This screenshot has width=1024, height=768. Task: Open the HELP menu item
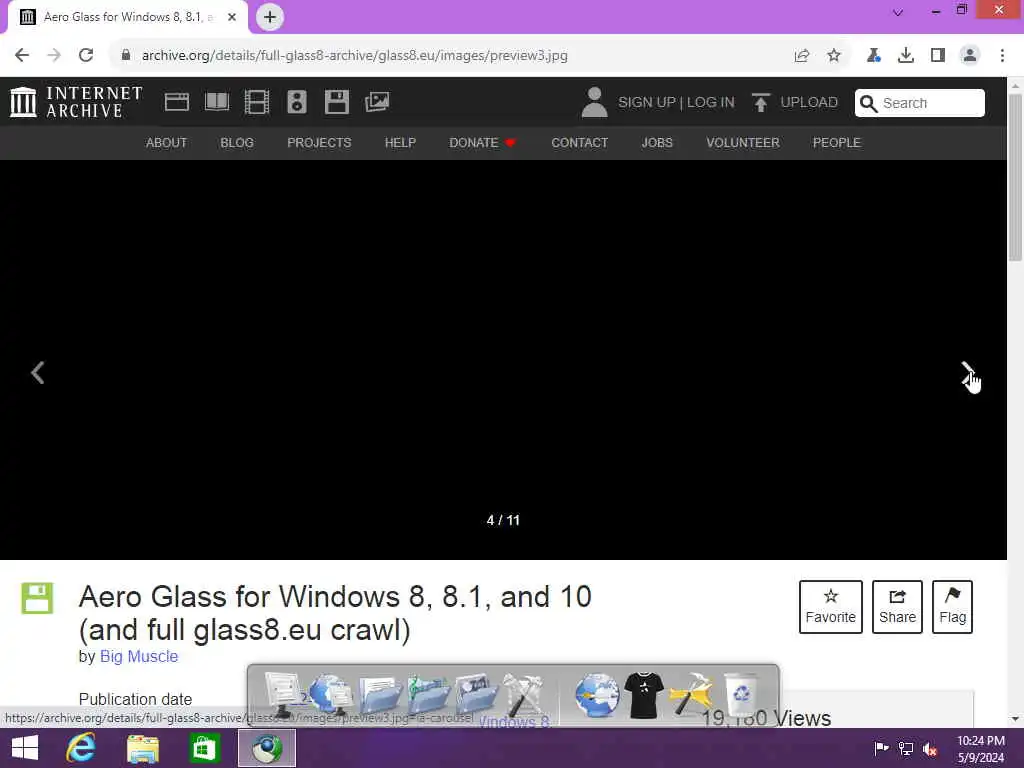(x=400, y=142)
